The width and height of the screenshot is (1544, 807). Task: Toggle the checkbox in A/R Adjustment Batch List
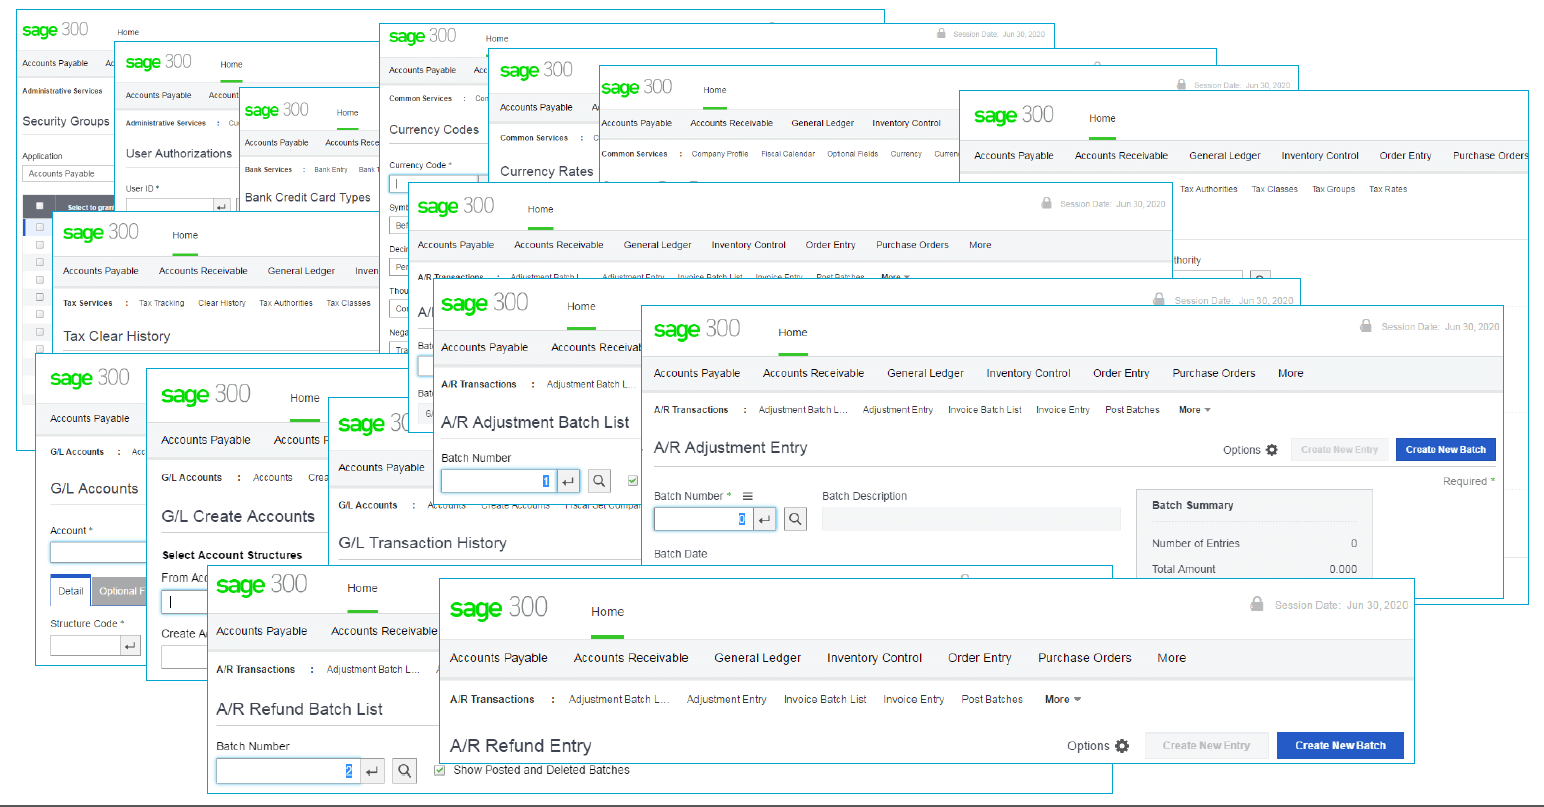tap(632, 481)
